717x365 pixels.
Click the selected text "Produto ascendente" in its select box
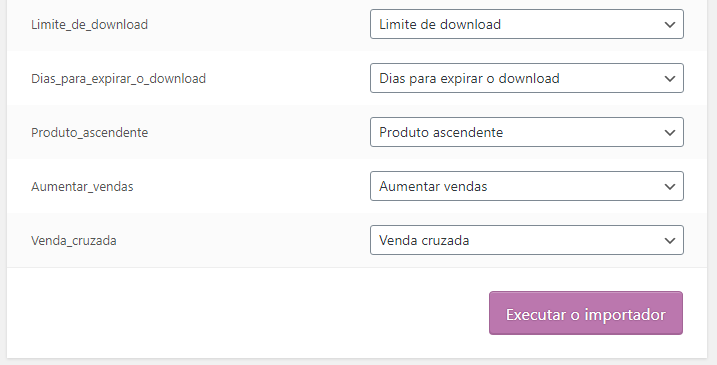(441, 133)
